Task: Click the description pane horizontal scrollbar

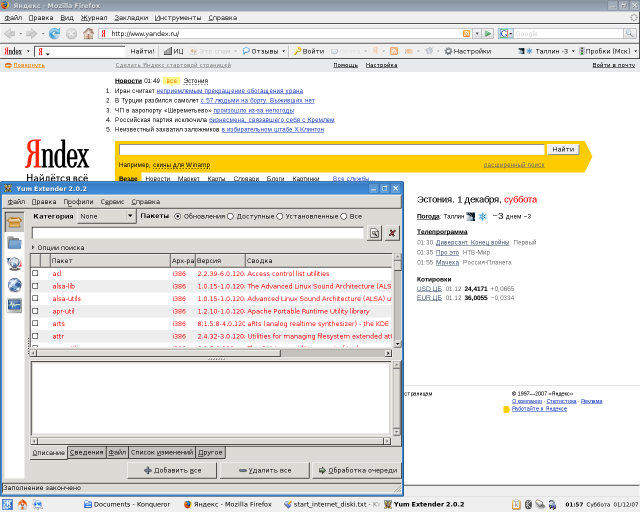Action: coord(211,441)
